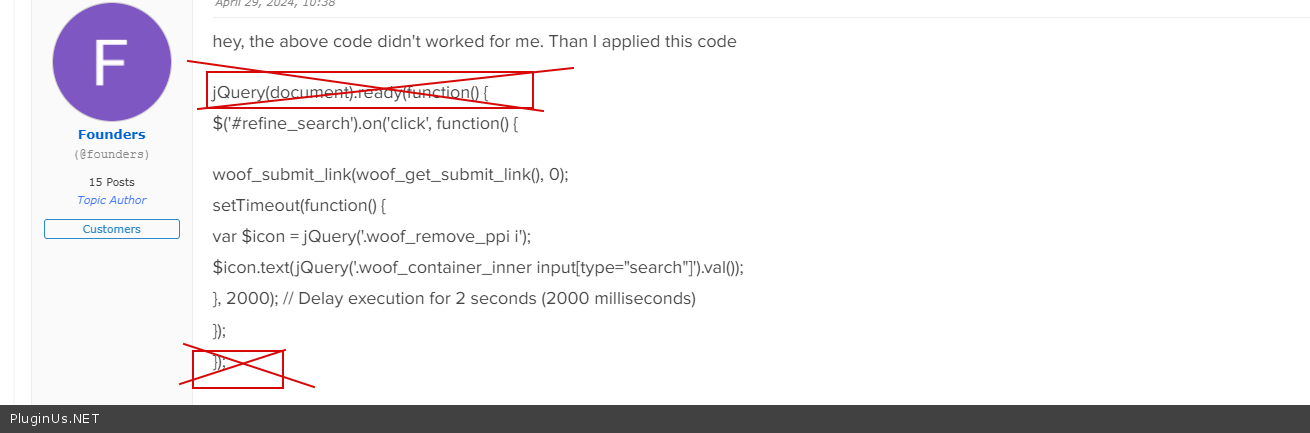
Task: Click the 15 Posts count
Action: coord(111,182)
